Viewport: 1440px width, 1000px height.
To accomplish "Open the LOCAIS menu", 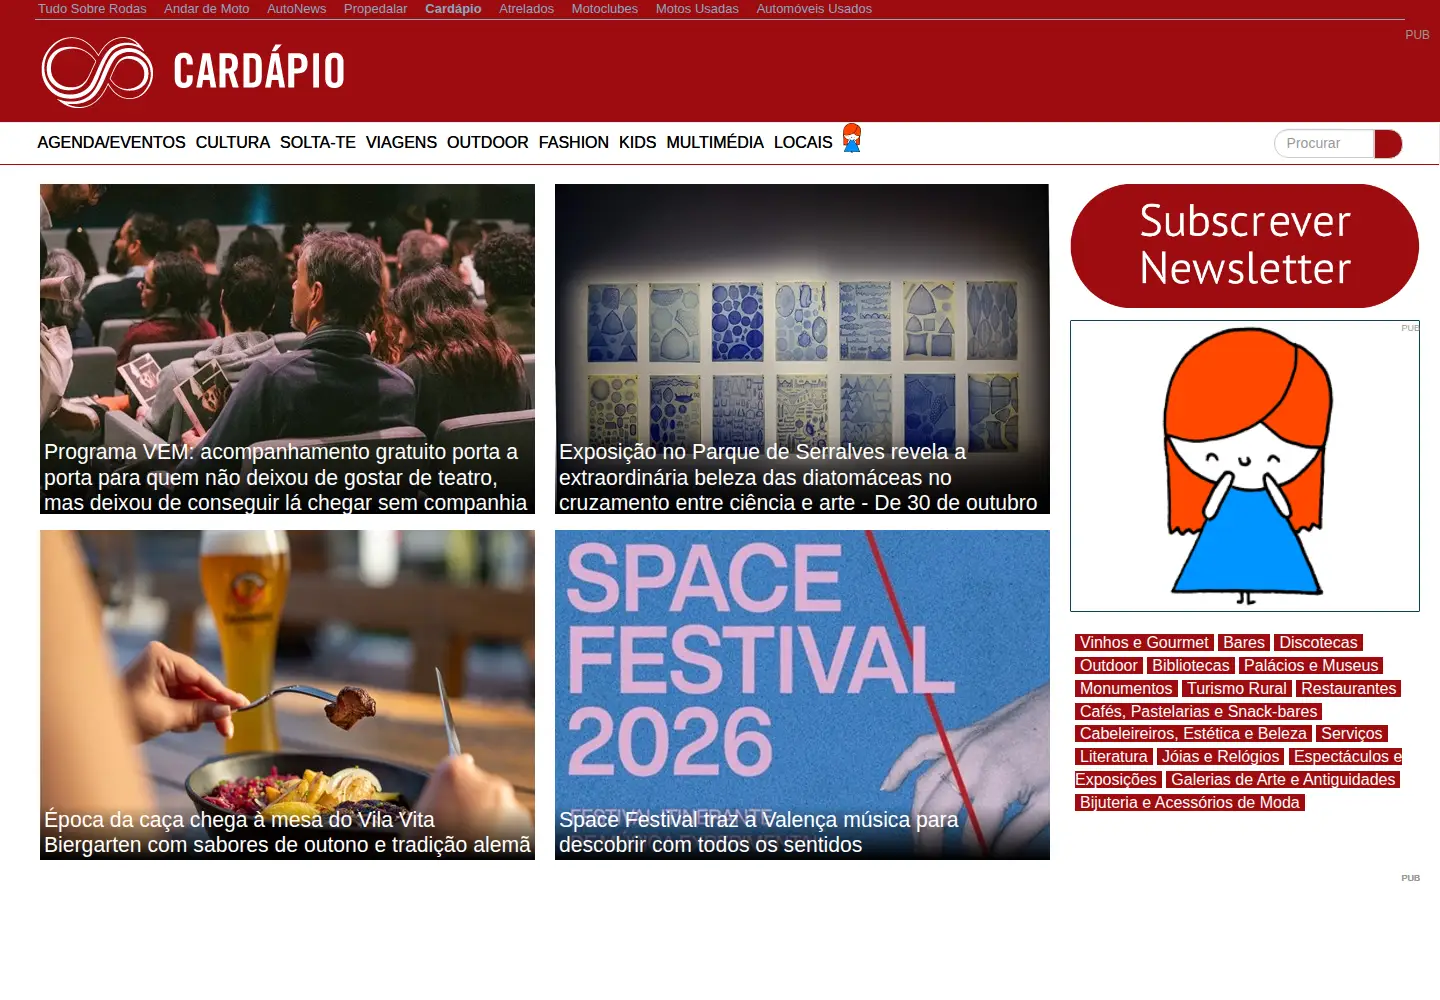I will point(803,143).
